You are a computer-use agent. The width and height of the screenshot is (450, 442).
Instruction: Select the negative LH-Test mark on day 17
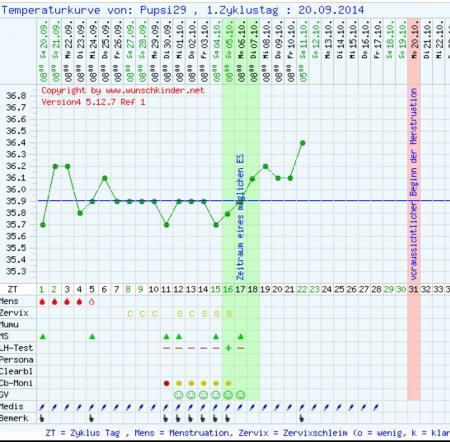point(241,348)
